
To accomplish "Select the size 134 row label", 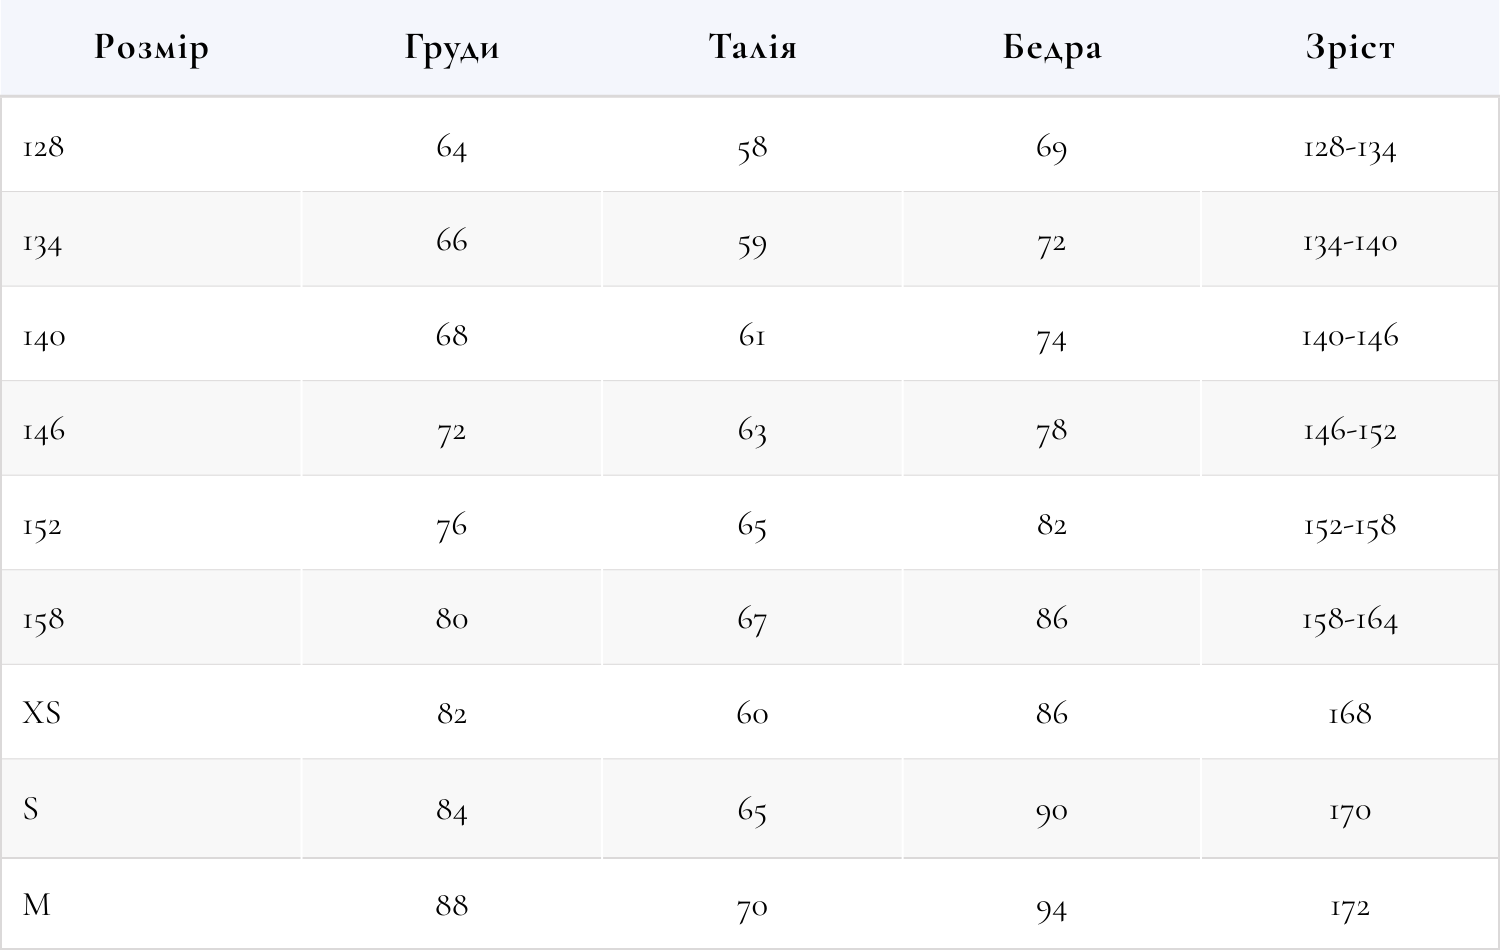I will 43,242.
